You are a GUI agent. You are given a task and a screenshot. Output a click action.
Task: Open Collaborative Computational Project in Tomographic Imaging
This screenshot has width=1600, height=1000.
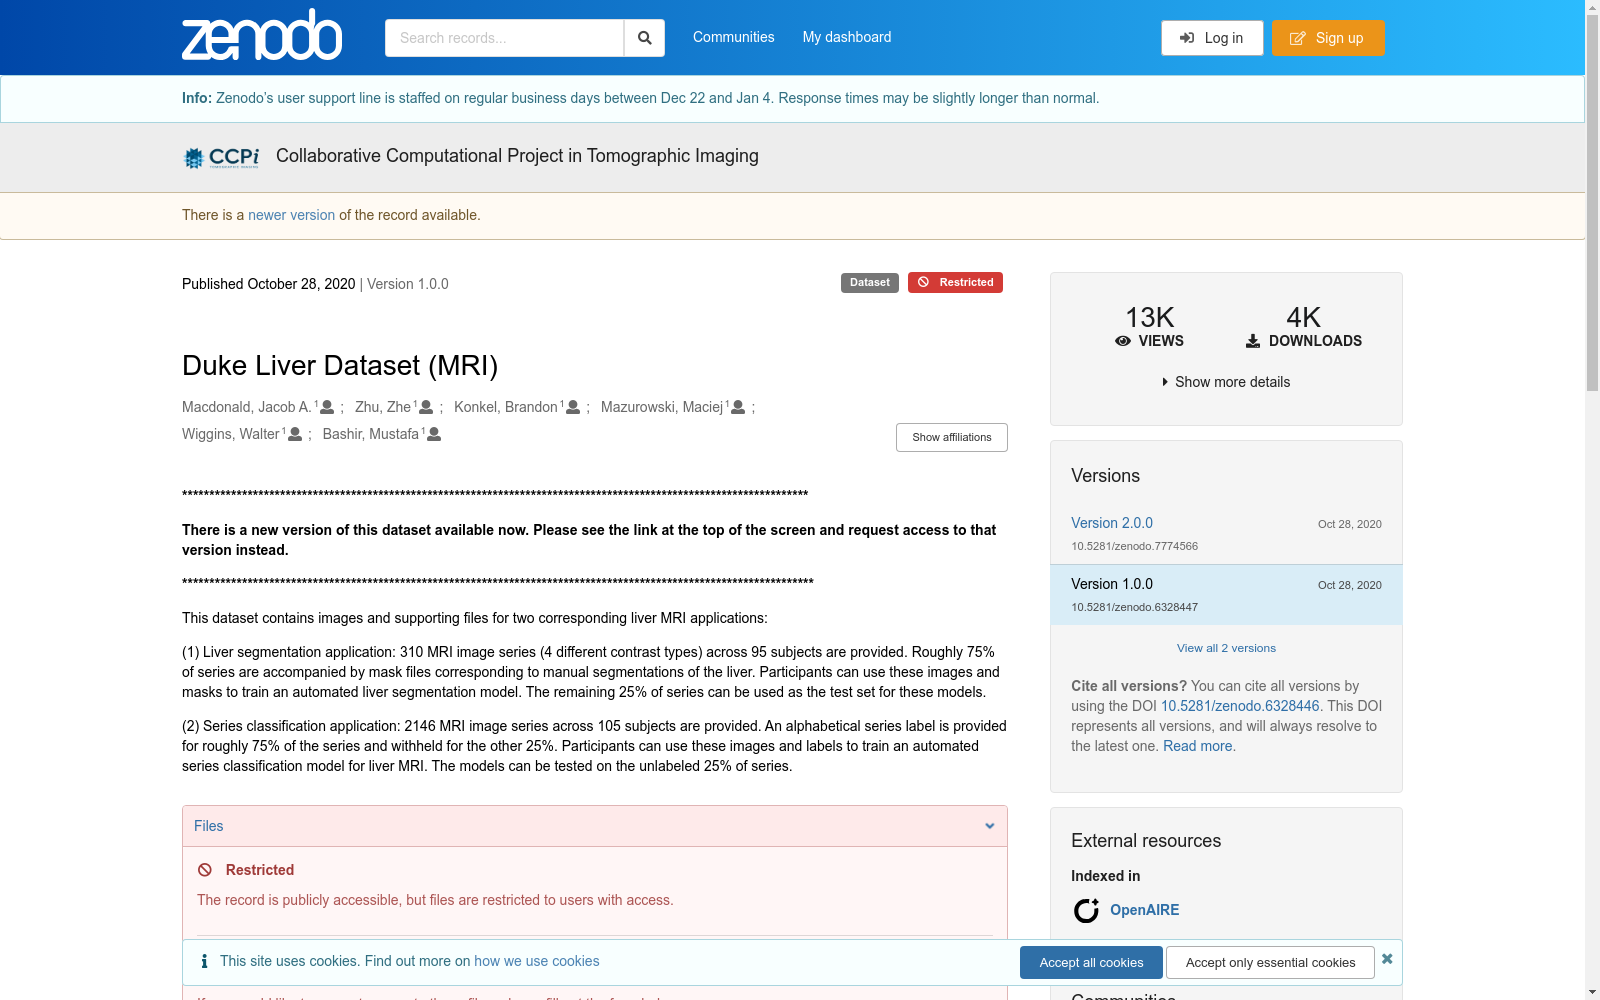pyautogui.click(x=517, y=156)
